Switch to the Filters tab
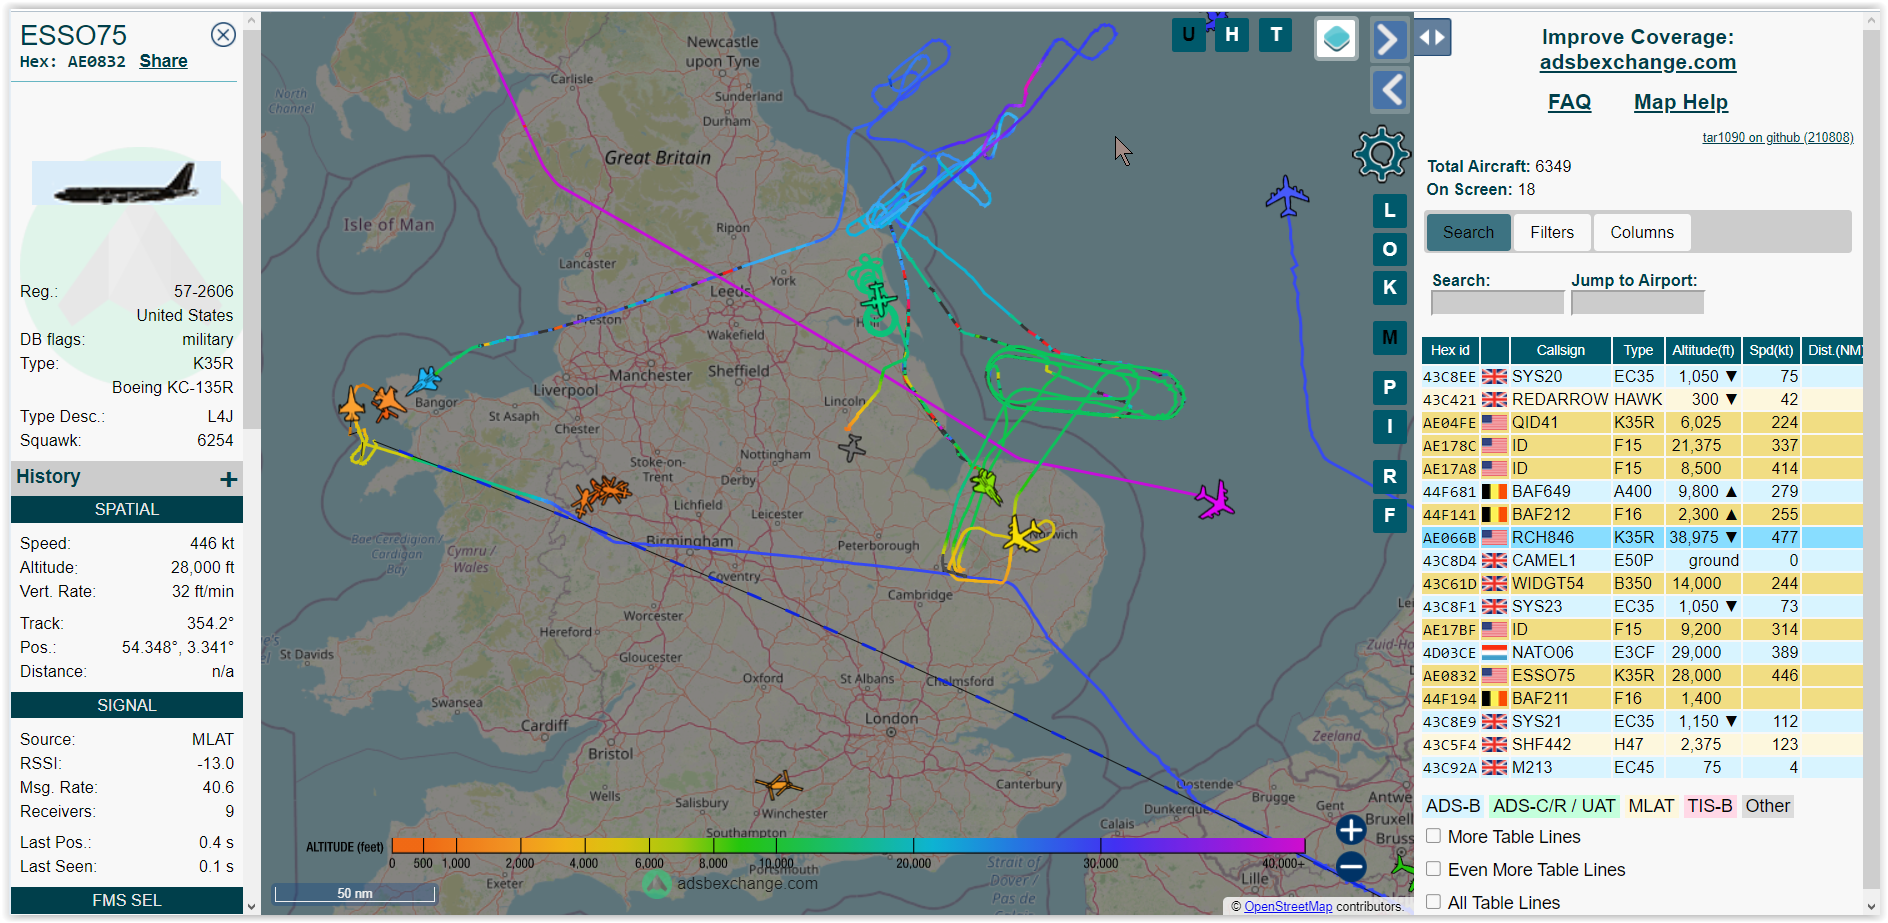The image size is (1888, 923). 1552,232
